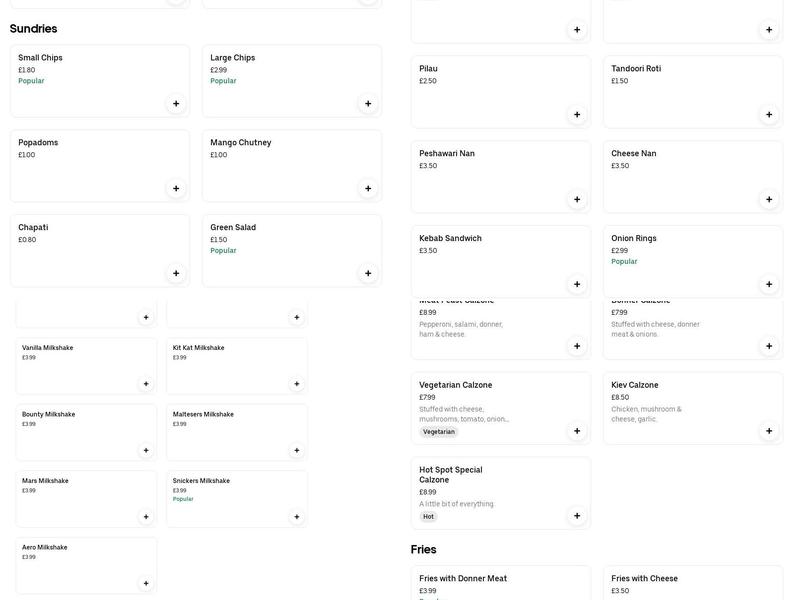Add Large Chips using plus icon
The height and width of the screenshot is (600, 800).
coord(368,103)
